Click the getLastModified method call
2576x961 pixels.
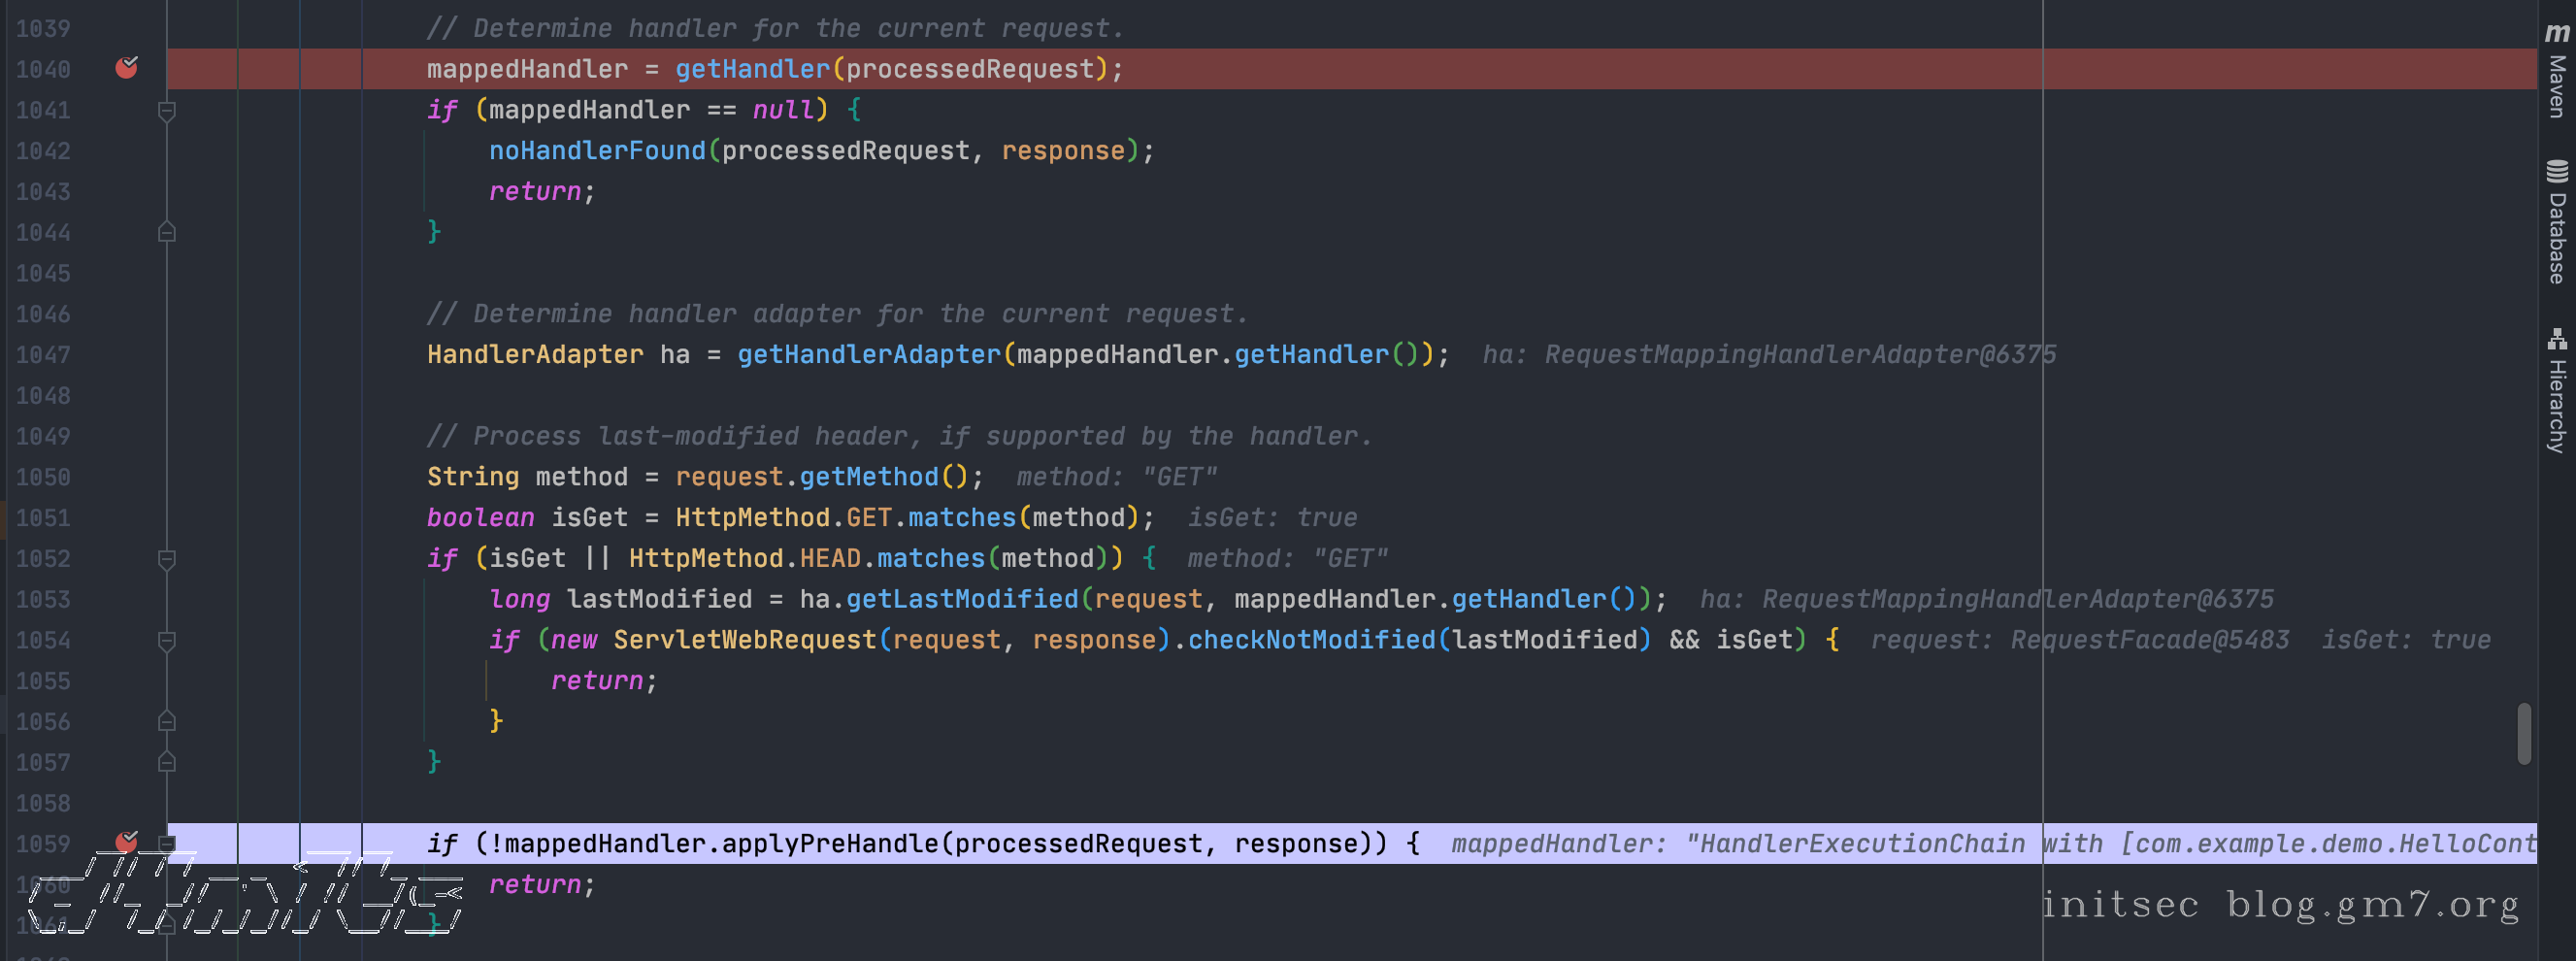pyautogui.click(x=962, y=599)
